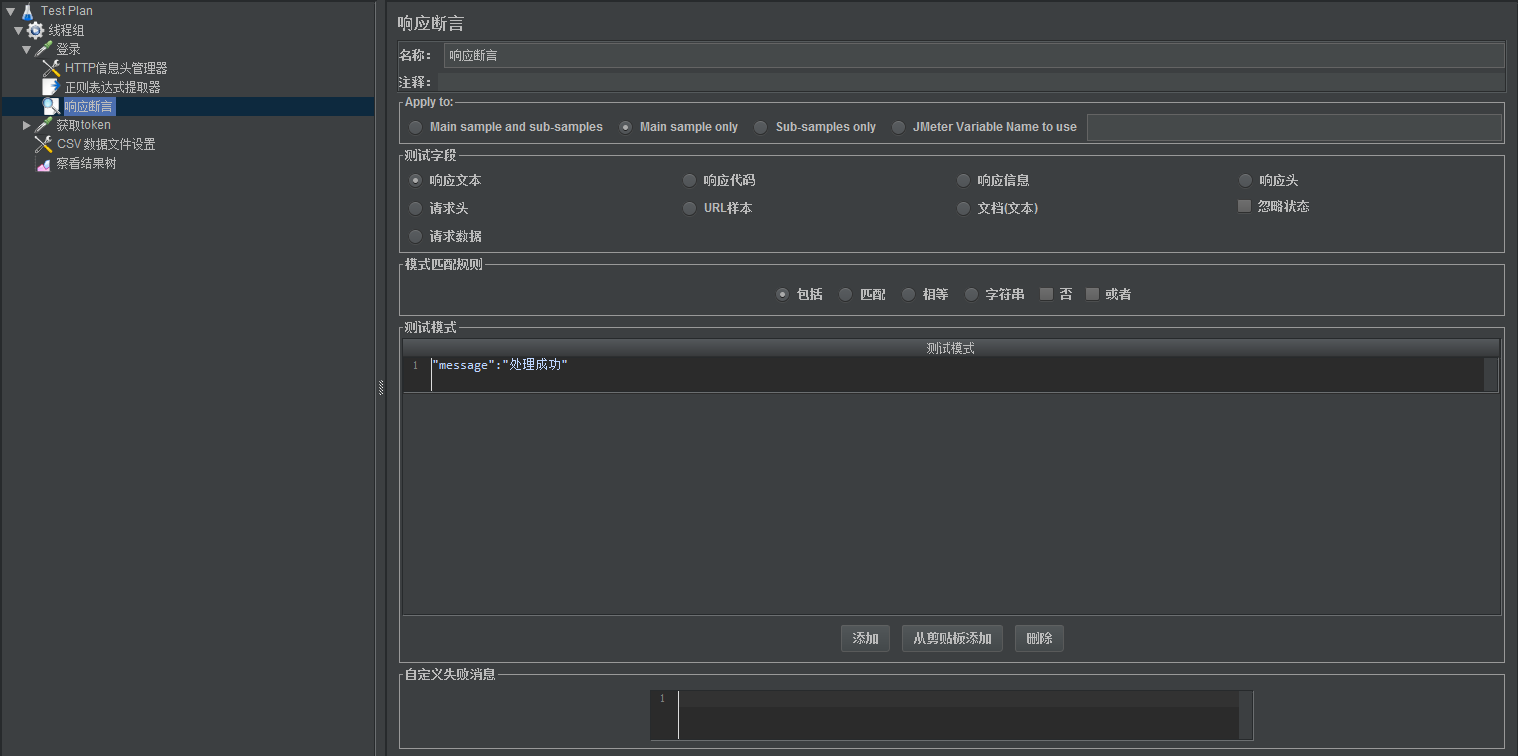Select JMeter Variable Name to use option
Screen dimensions: 1518x756
[984, 127]
